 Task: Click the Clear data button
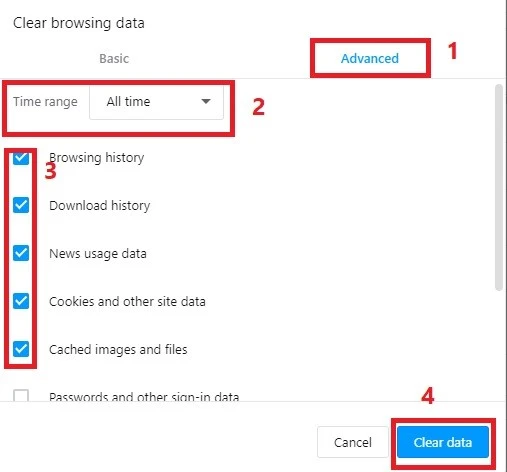click(443, 442)
